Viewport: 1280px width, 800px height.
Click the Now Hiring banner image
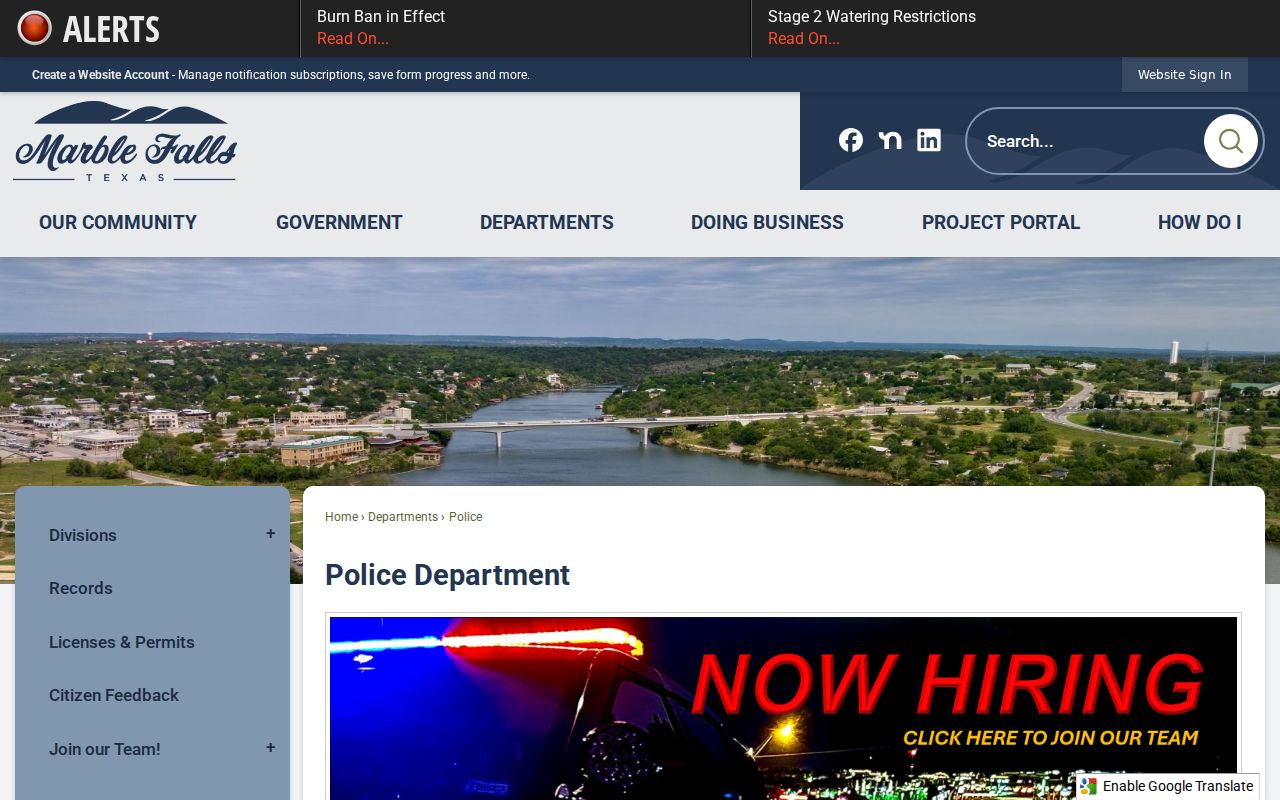pos(783,708)
